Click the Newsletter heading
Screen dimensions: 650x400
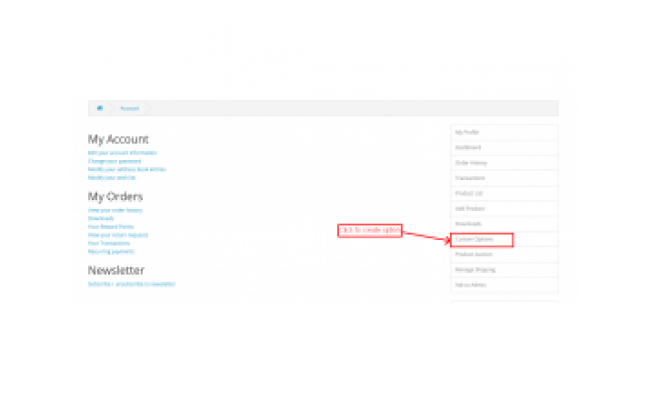116,270
